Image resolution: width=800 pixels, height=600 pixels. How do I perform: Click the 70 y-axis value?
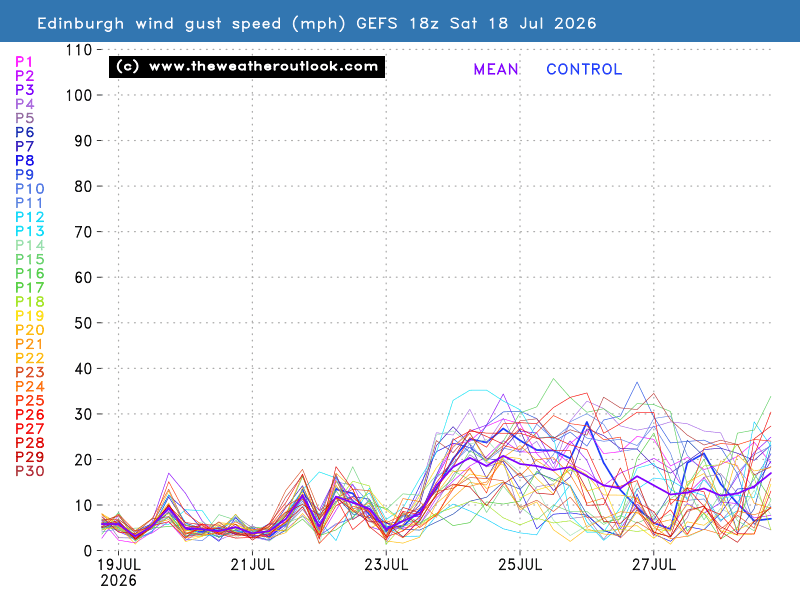83,232
